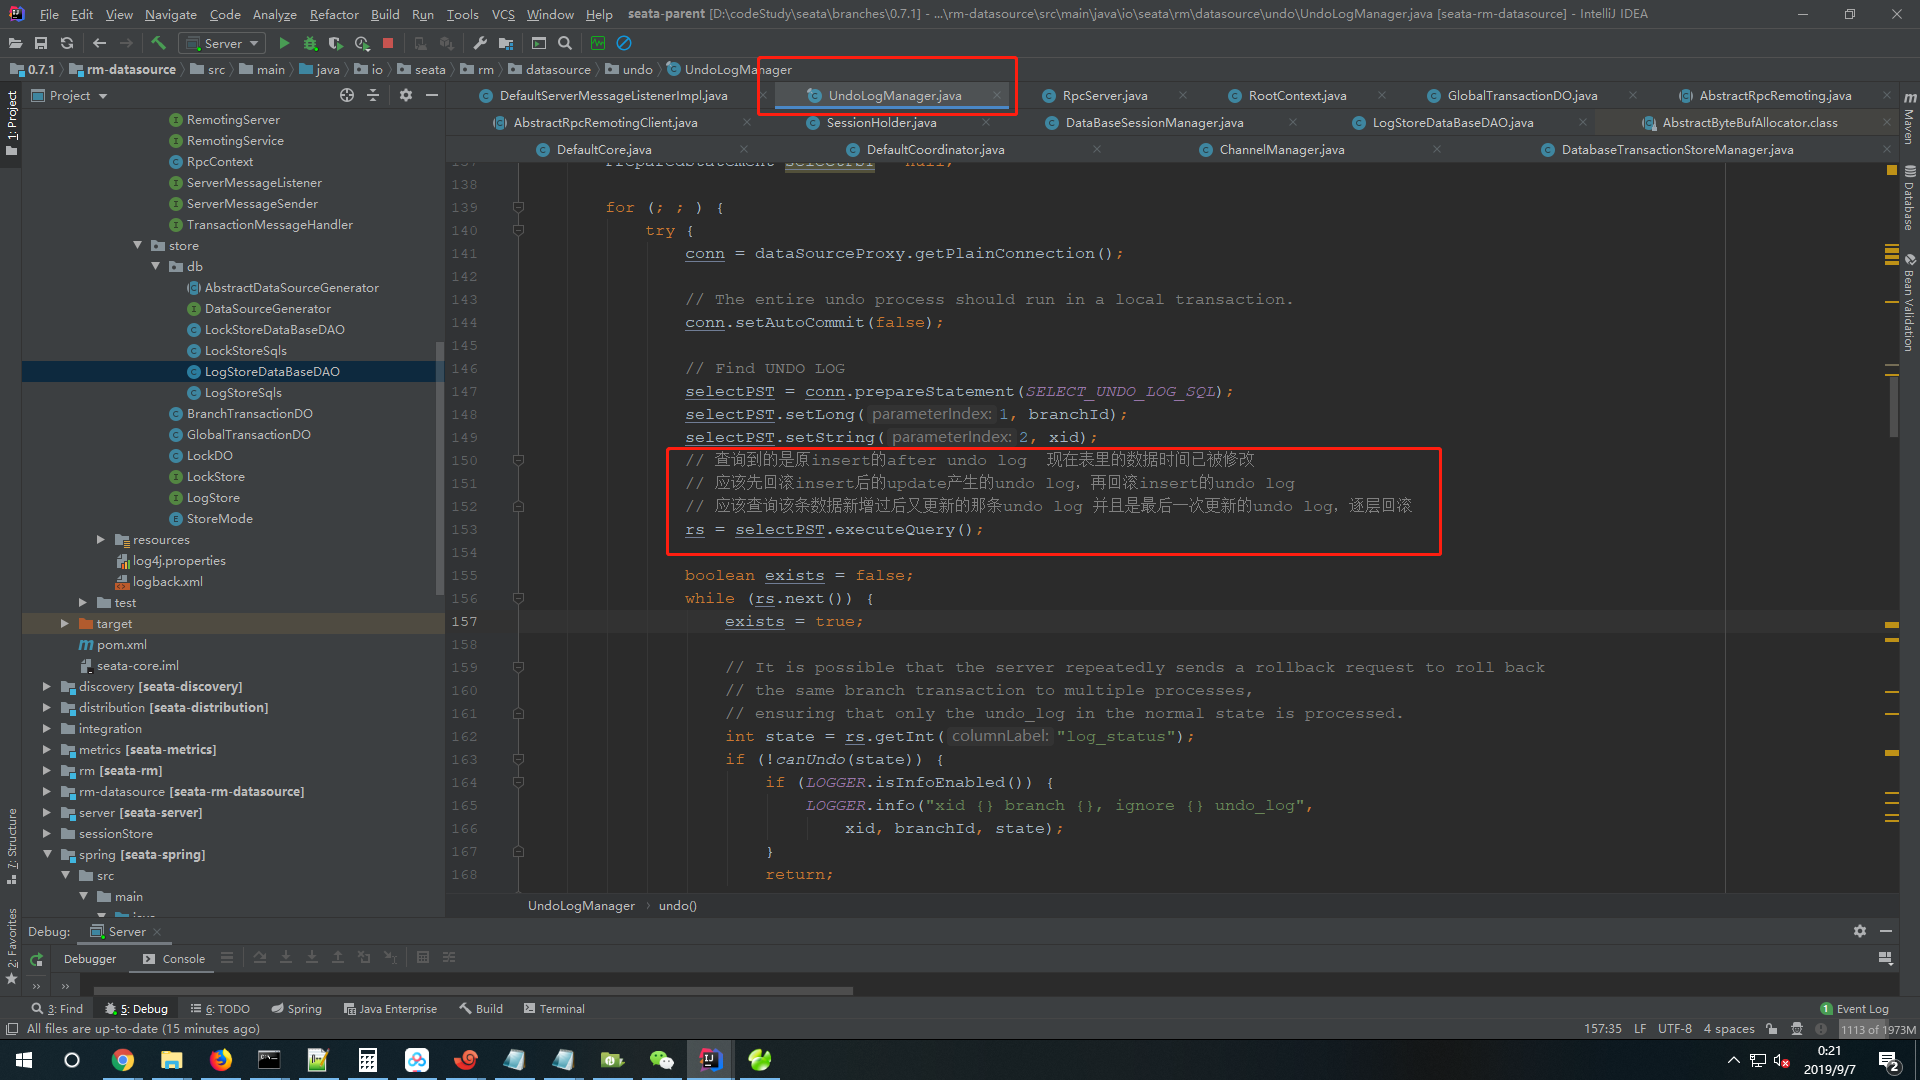Rerun Server in the Debug panel

[x=37, y=959]
